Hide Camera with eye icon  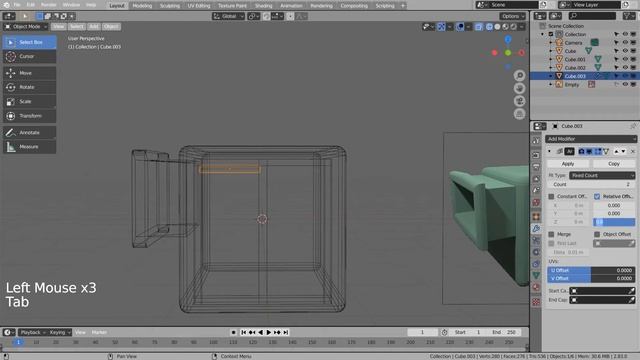(625, 42)
